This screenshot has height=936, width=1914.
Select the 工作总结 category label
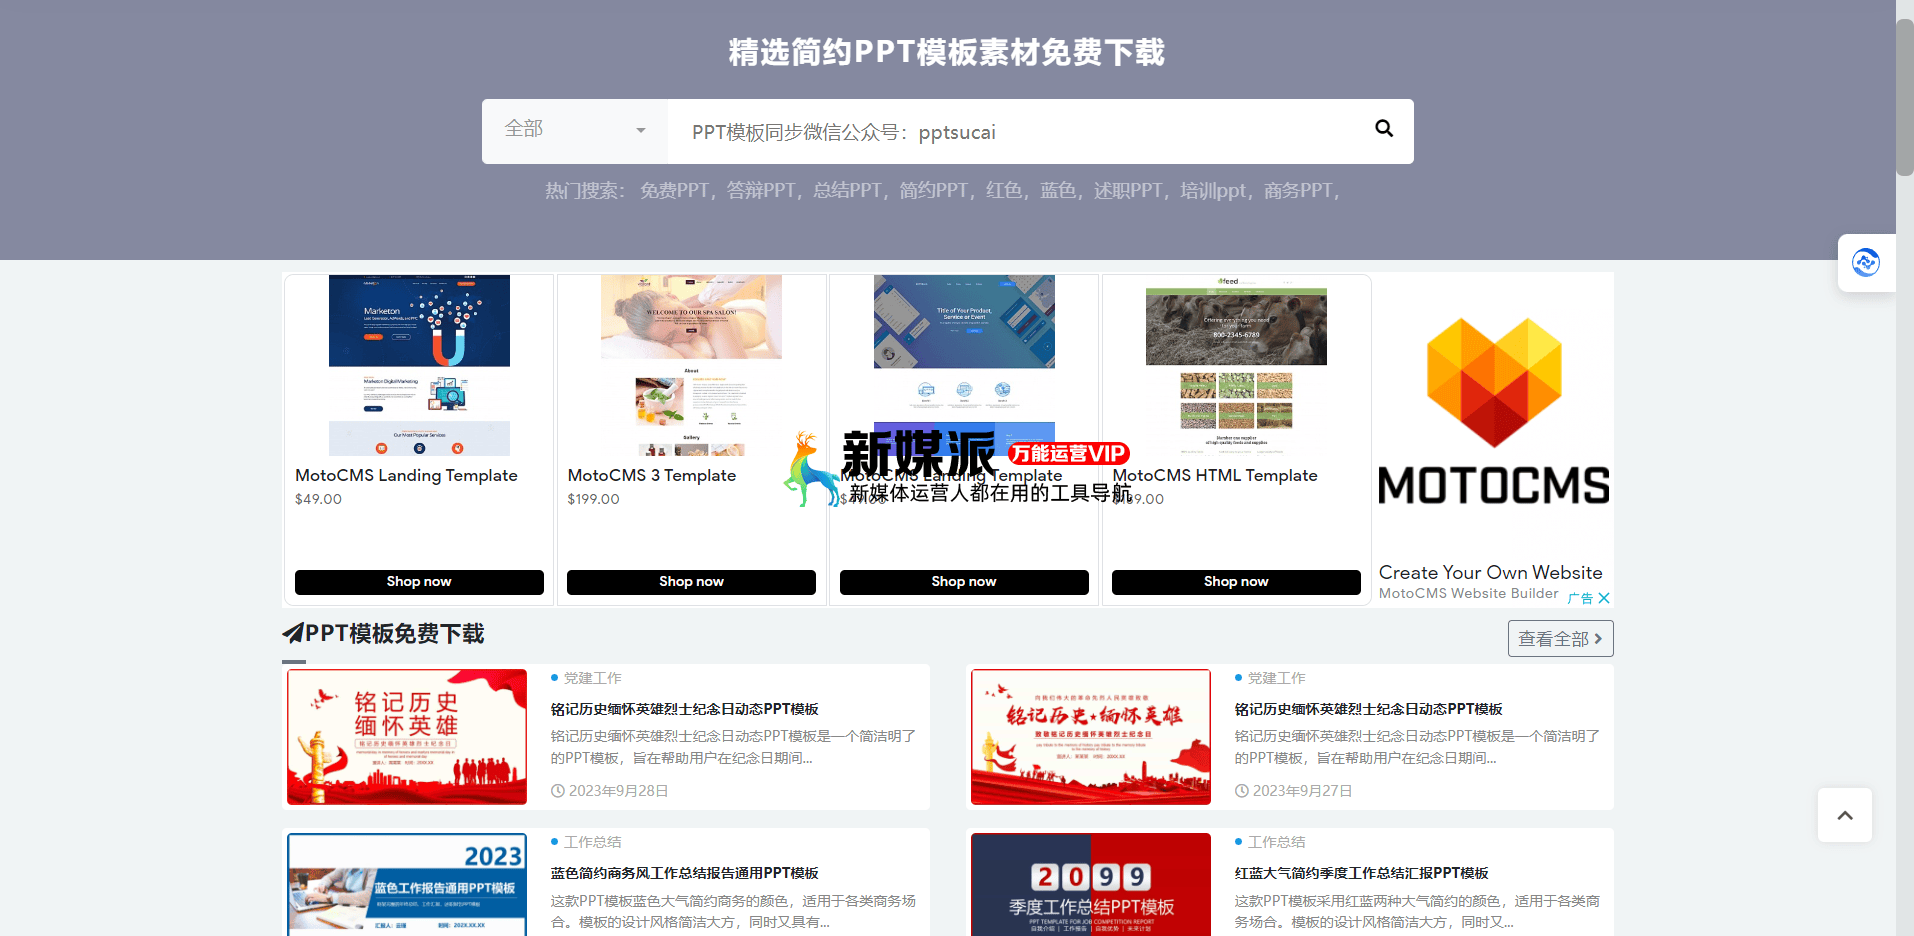click(x=591, y=841)
